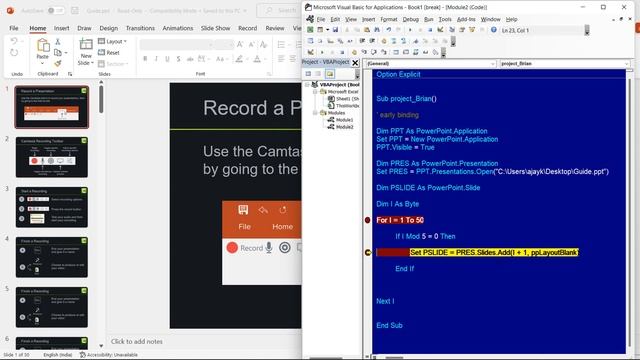Click Format Painter in PowerPoint Clipboard group
Image resolution: width=640 pixels, height=360 pixels.
[58, 63]
